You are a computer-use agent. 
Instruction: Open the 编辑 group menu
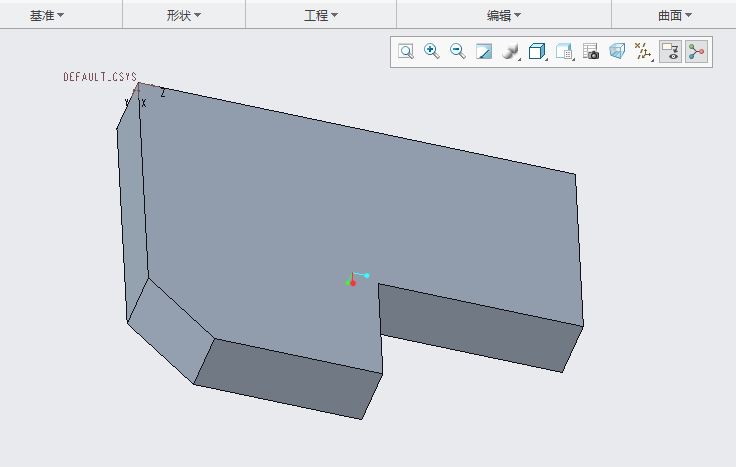pos(504,15)
